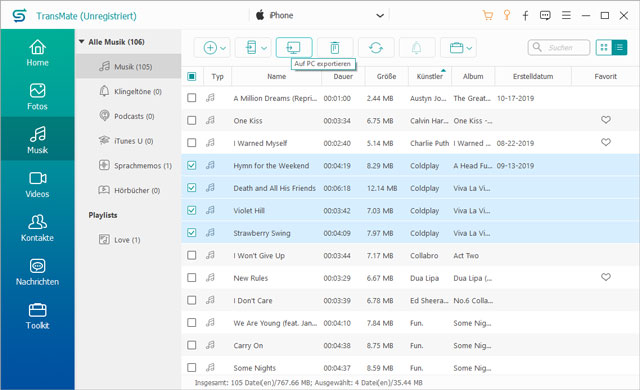This screenshot has width=640, height=390.
Task: Uncheck Death and All His Friends checkbox
Action: point(191,188)
